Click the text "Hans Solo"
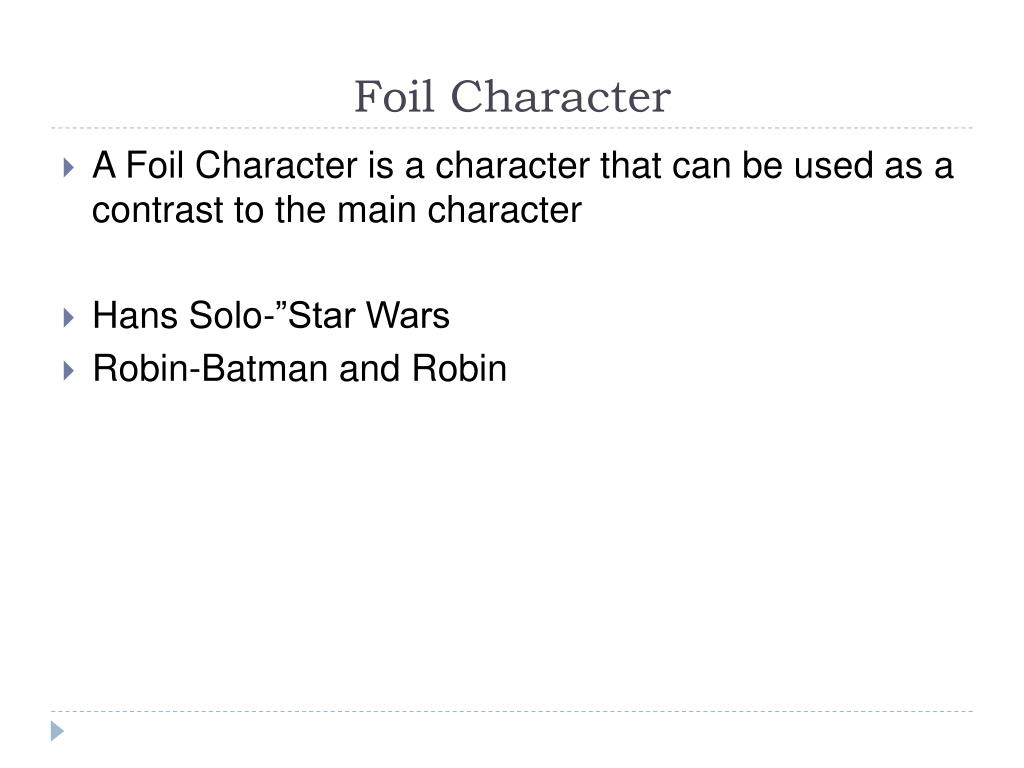The image size is (1024, 768). pyautogui.click(x=177, y=315)
